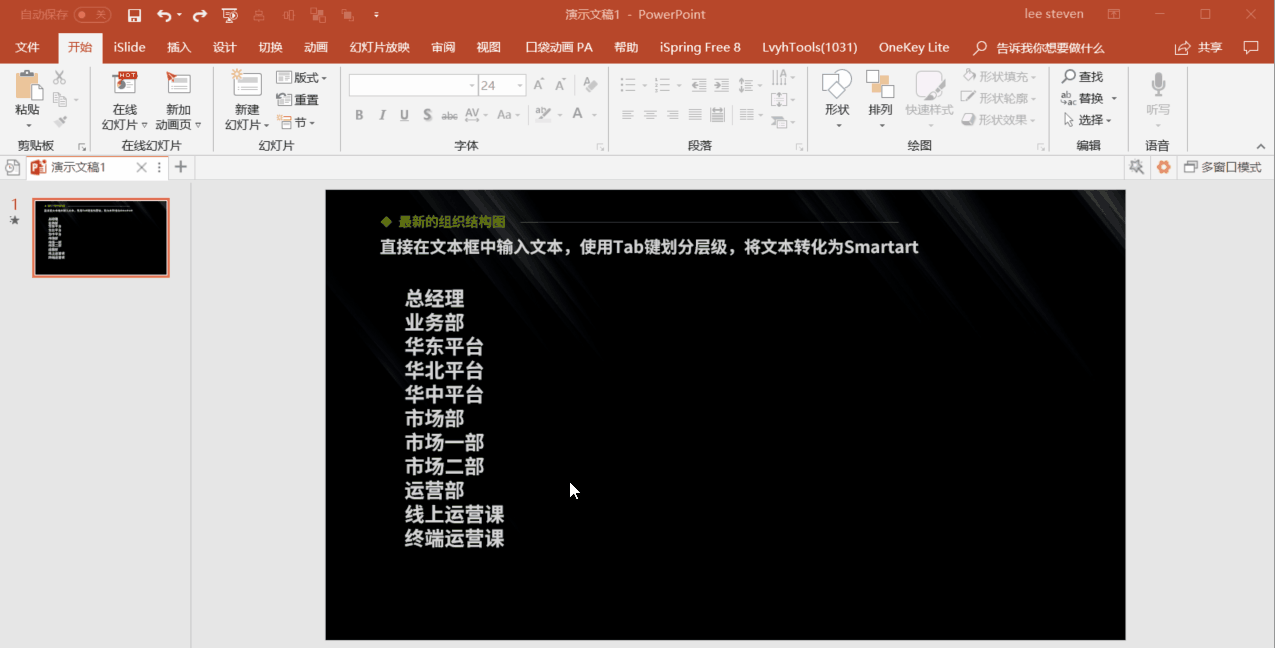Screen dimensions: 1275x648
Task: Click the orange gear icon in tab bar
Action: (1164, 167)
